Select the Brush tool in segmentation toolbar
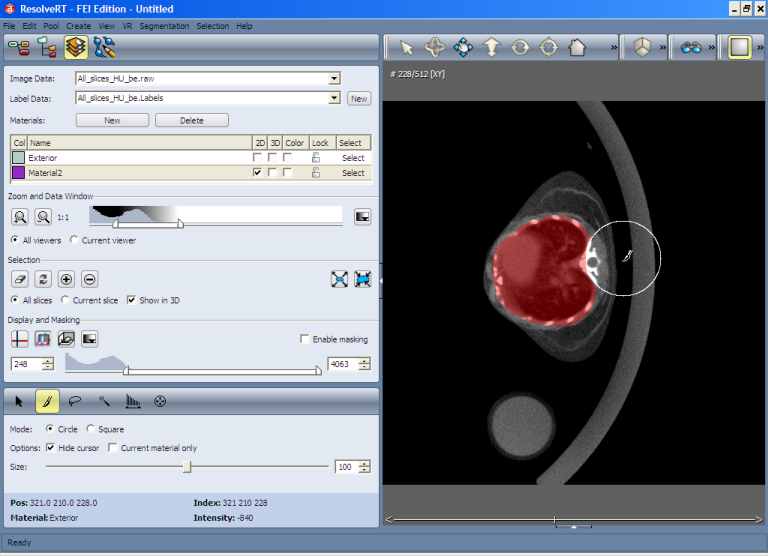Image resolution: width=768 pixels, height=556 pixels. point(46,401)
